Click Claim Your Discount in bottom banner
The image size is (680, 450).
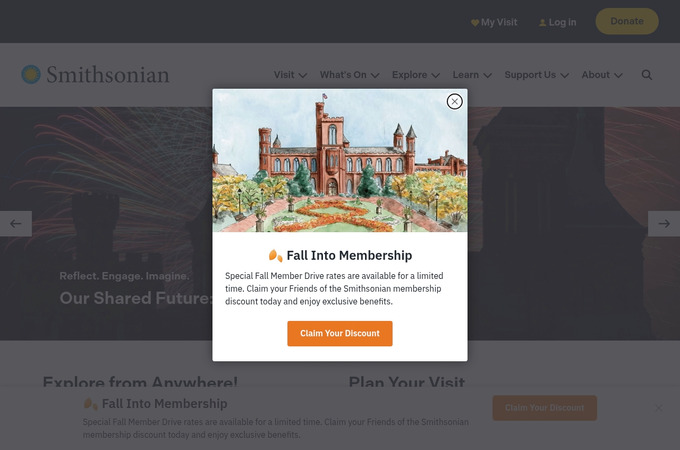(545, 408)
